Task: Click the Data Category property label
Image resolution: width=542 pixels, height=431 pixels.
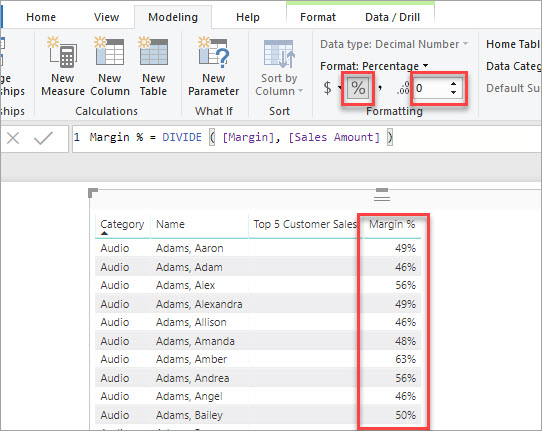Action: (x=513, y=66)
